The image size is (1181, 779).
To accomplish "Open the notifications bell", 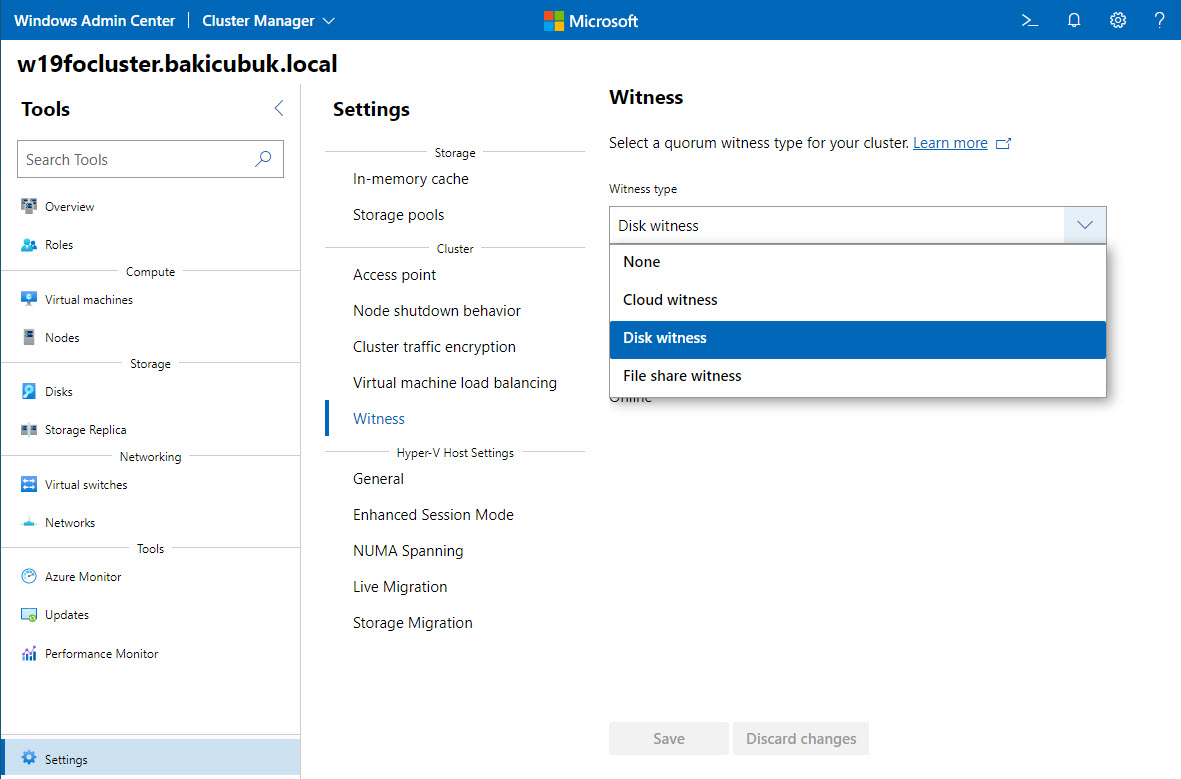I will click(1074, 20).
